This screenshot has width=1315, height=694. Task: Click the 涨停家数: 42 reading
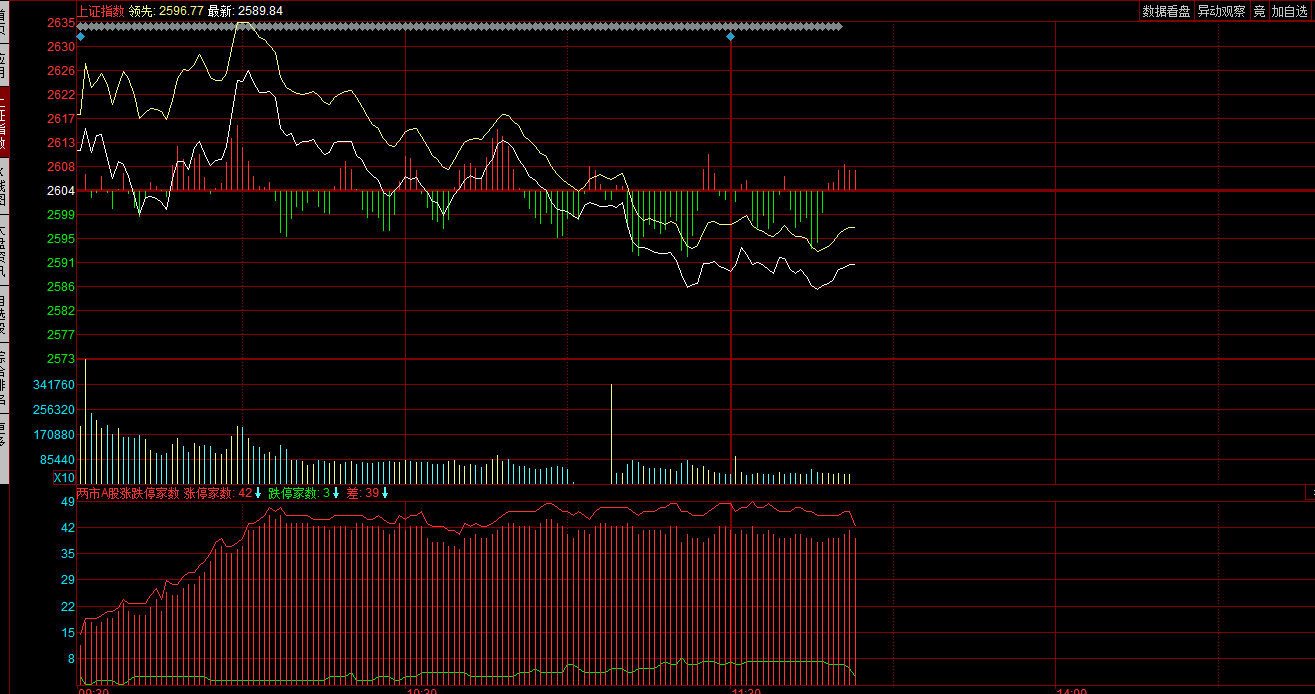pyautogui.click(x=218, y=493)
